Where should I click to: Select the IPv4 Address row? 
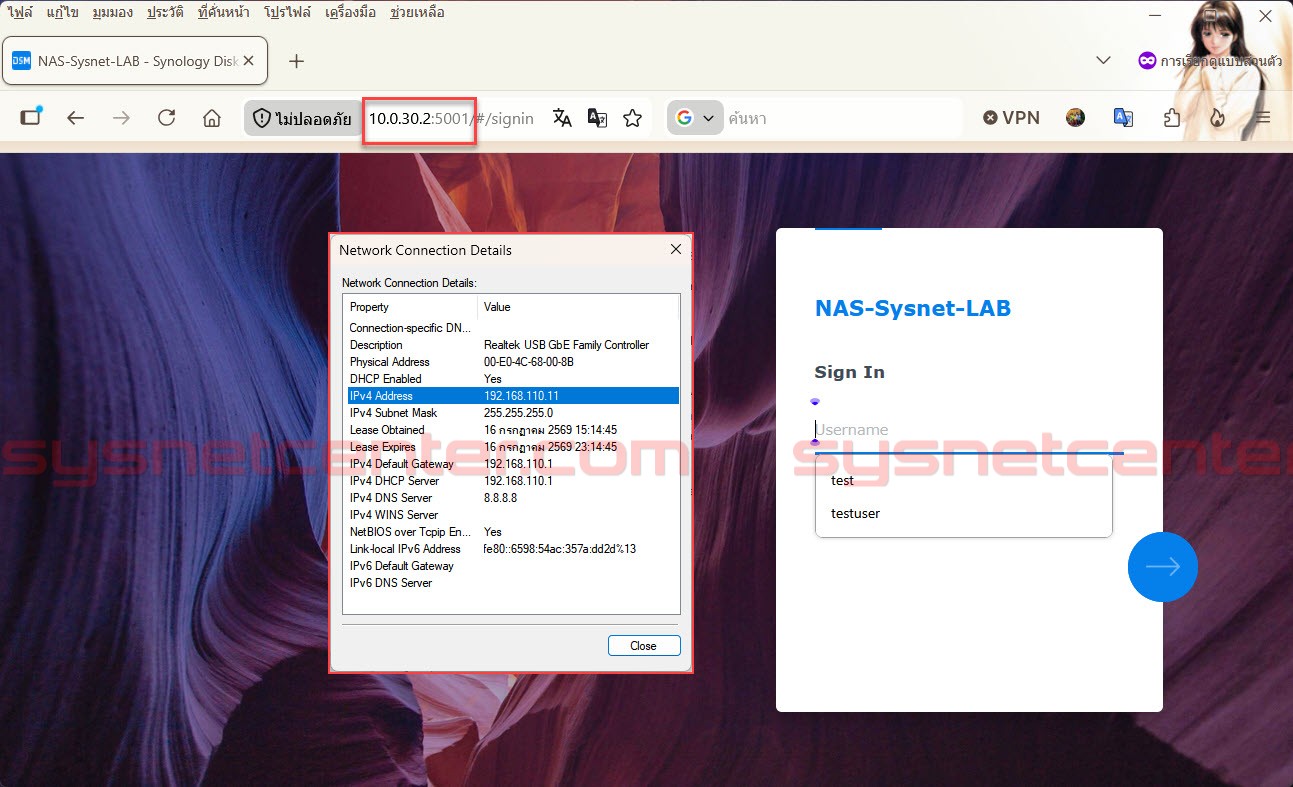coord(512,396)
